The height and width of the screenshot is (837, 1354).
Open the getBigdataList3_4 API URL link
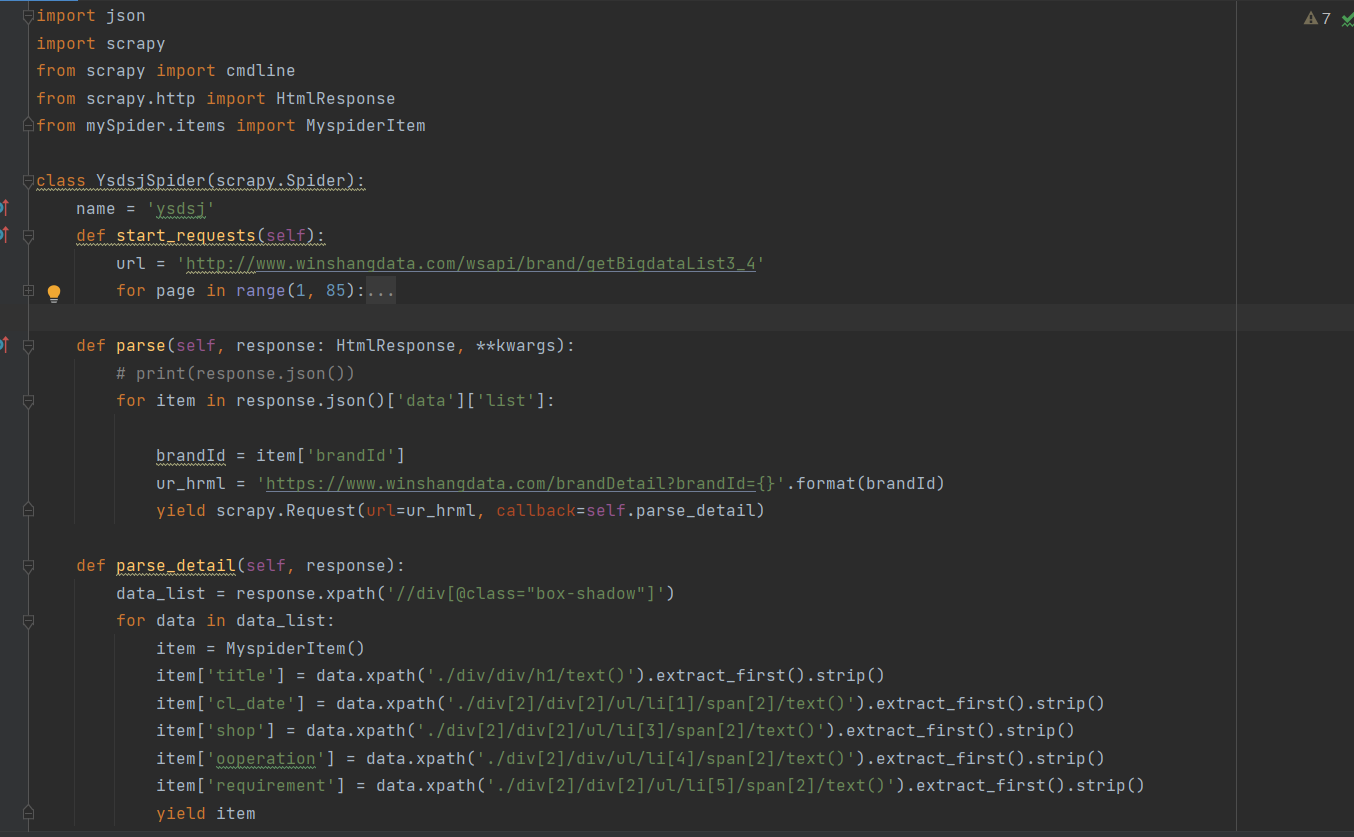coord(471,264)
